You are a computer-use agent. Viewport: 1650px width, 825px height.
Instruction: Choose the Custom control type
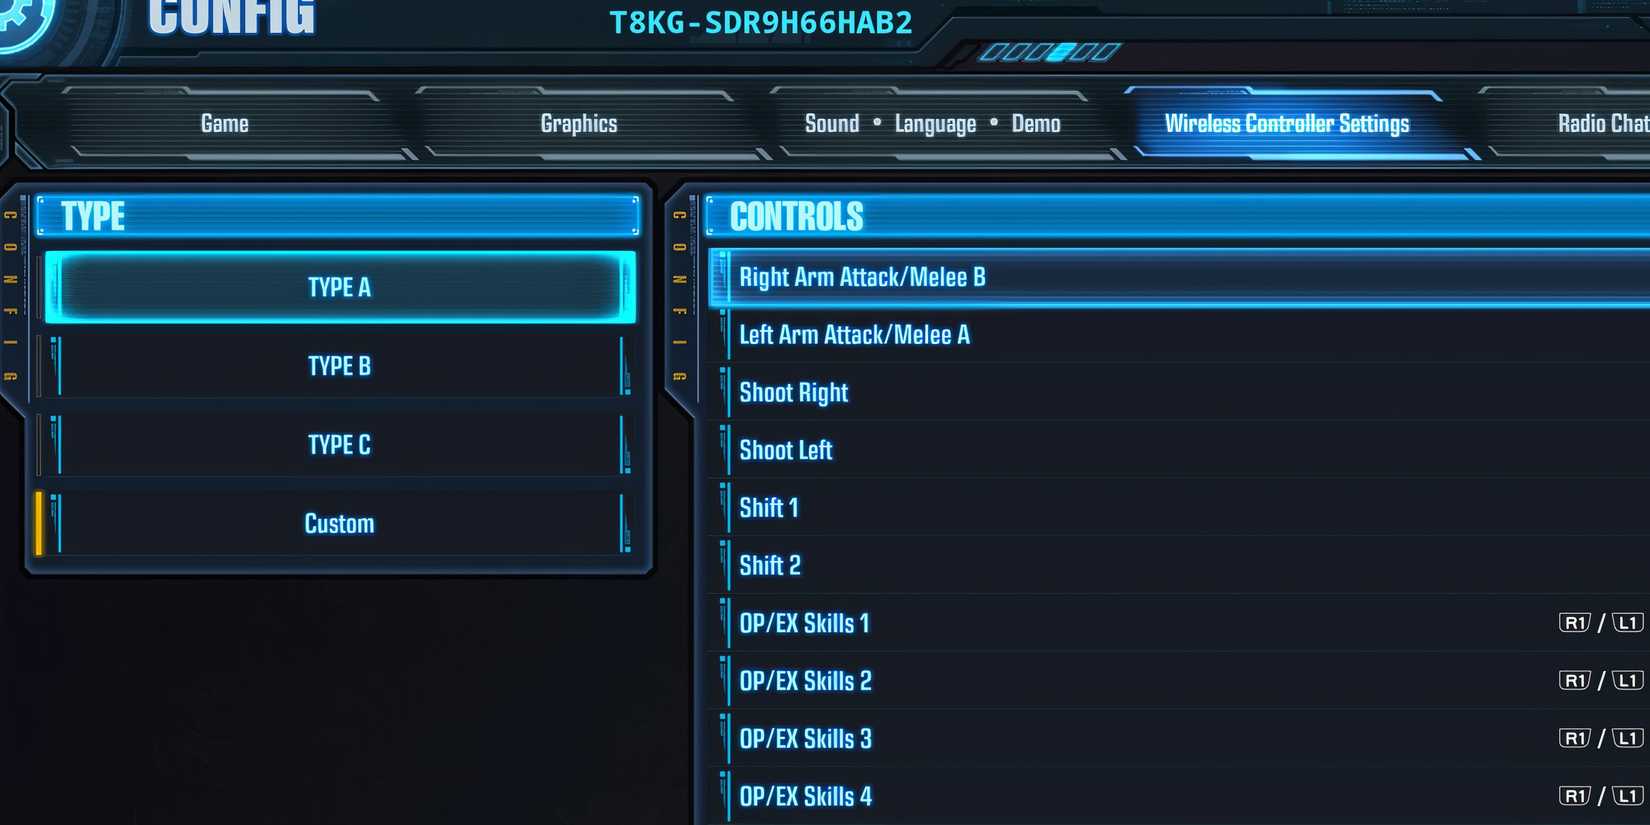pos(340,524)
